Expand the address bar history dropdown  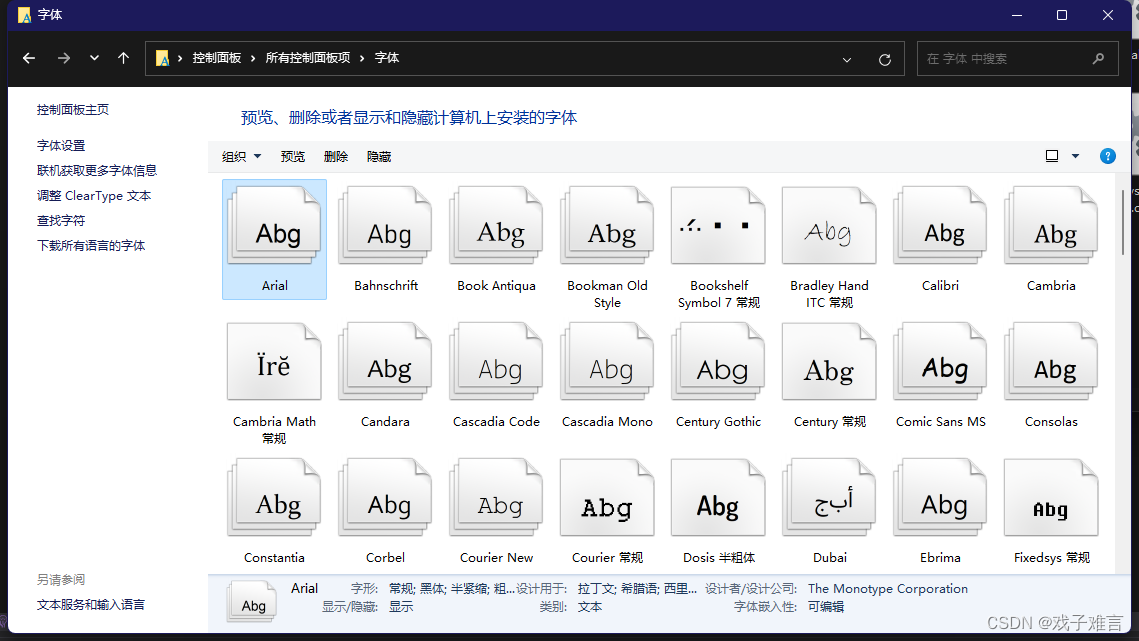pyautogui.click(x=847, y=60)
